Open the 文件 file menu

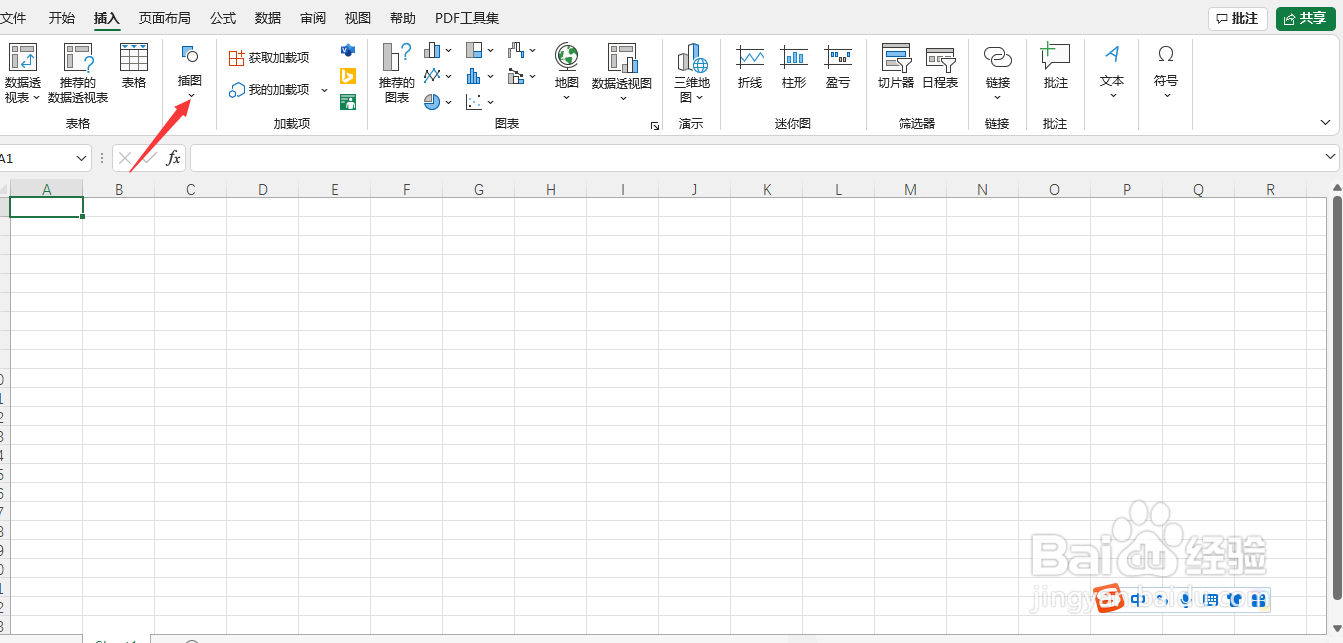point(12,18)
